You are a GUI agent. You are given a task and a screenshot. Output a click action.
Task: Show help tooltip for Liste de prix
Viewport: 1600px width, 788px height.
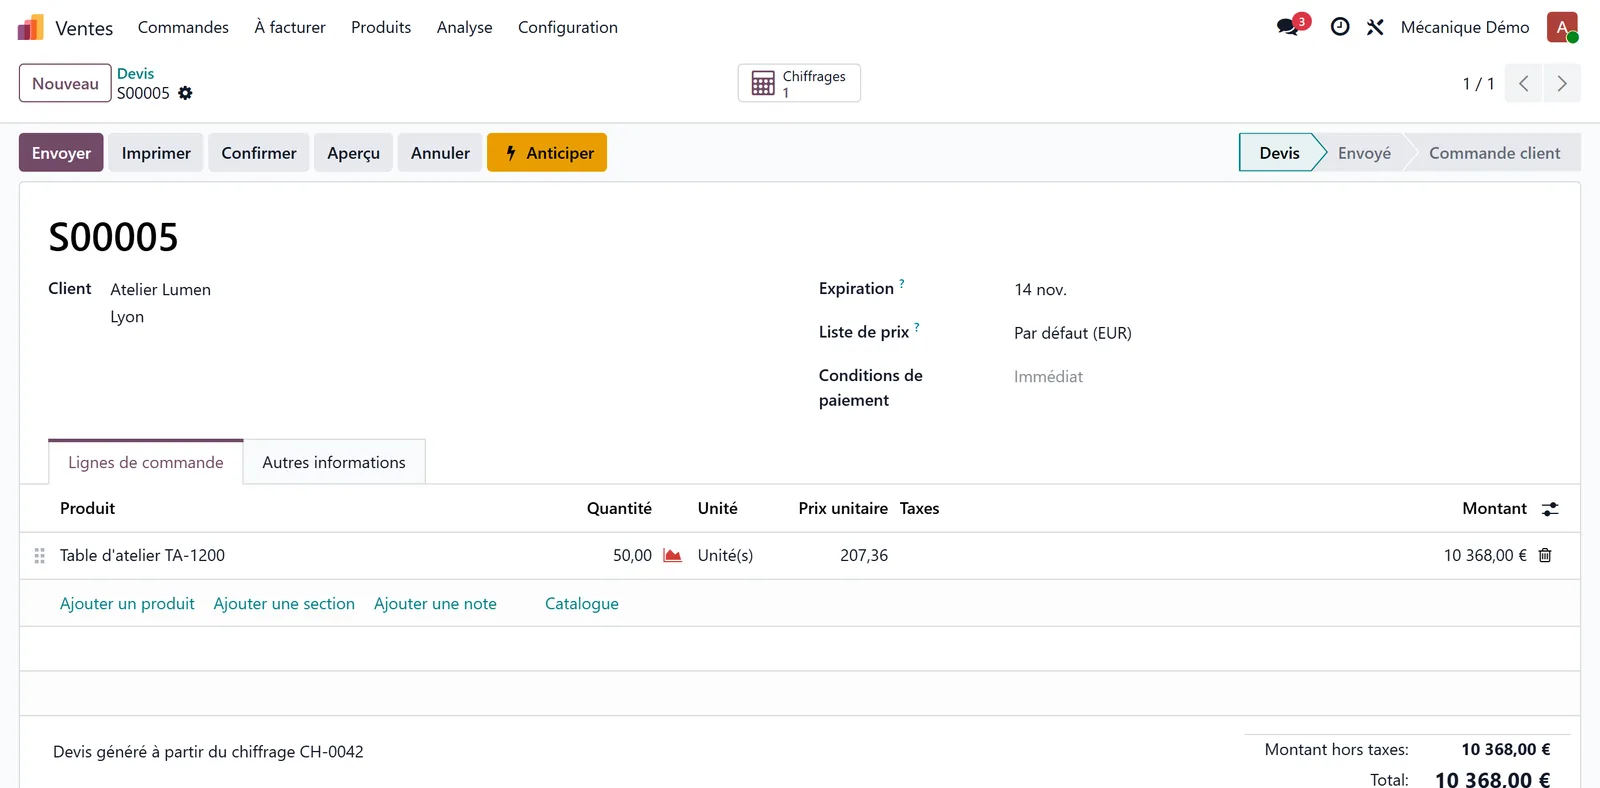tap(916, 327)
